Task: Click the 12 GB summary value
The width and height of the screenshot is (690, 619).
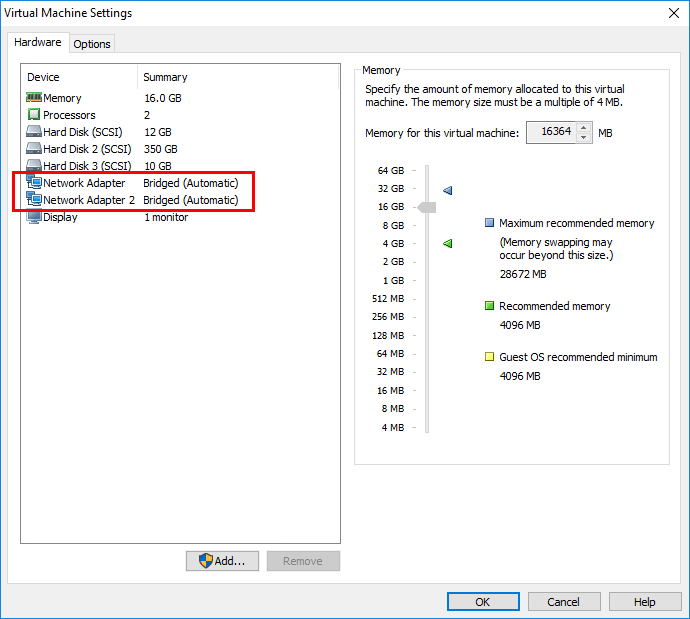Action: (158, 132)
